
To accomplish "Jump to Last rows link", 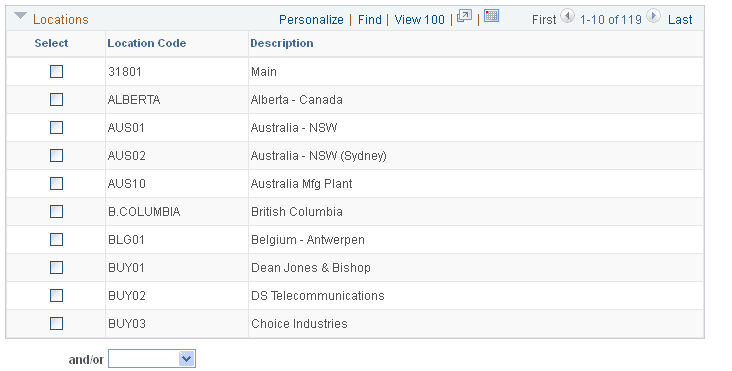I will pos(680,20).
